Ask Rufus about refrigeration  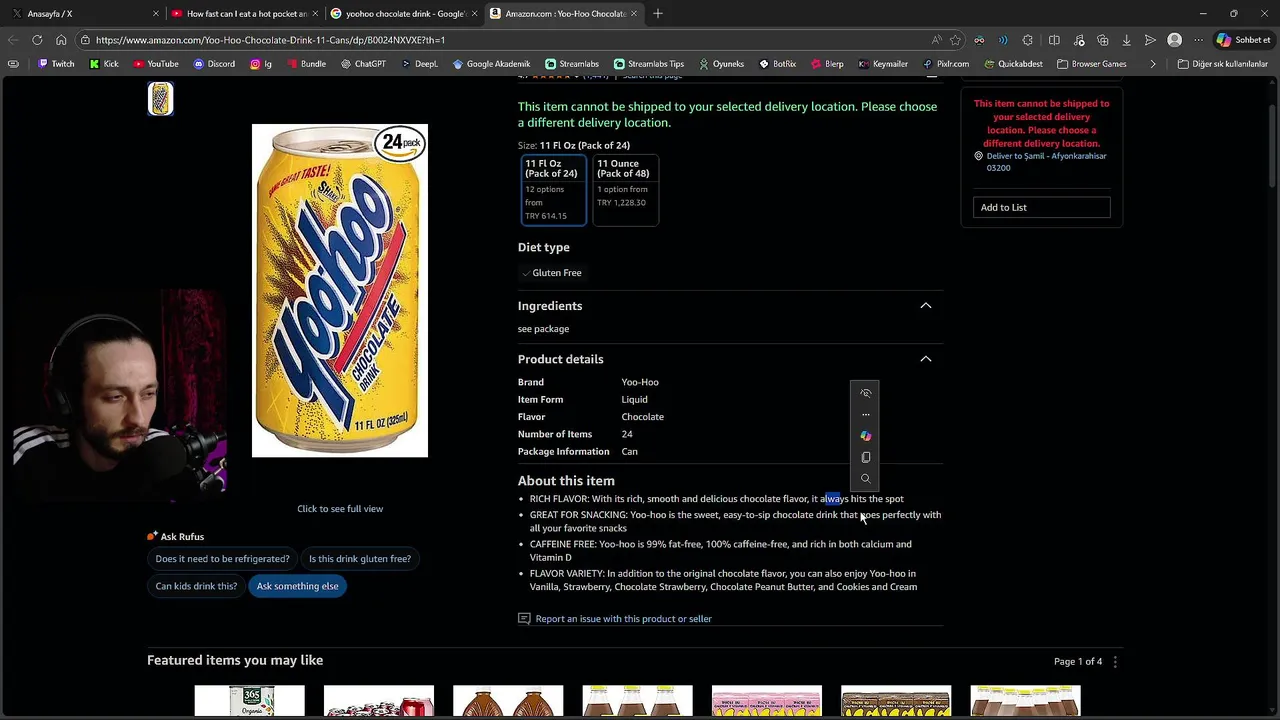tap(222, 559)
